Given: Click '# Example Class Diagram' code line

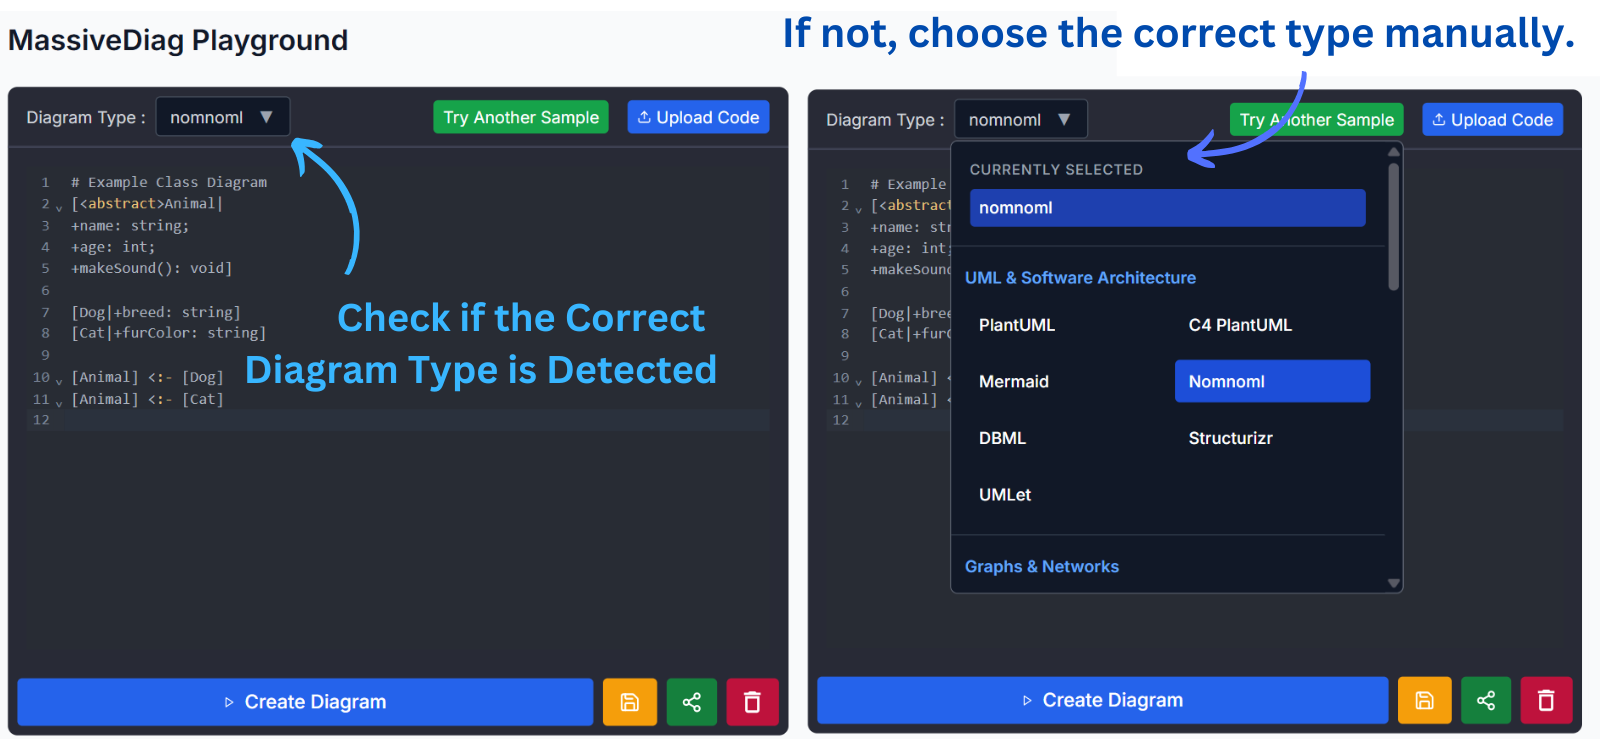Looking at the screenshot, I should 169,182.
